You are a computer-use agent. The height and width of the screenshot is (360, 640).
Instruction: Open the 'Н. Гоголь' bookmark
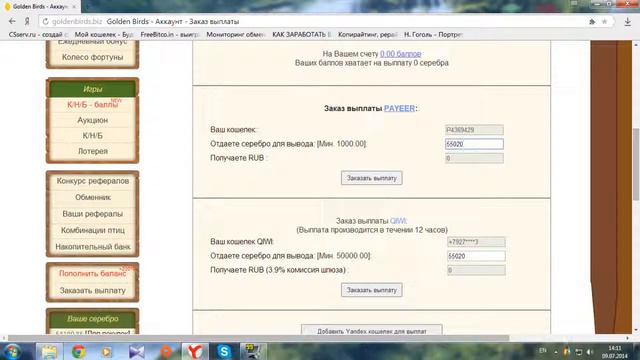tap(433, 35)
